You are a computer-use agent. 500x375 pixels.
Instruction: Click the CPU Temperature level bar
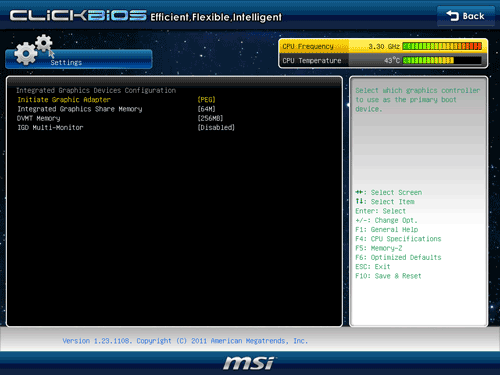[442, 60]
